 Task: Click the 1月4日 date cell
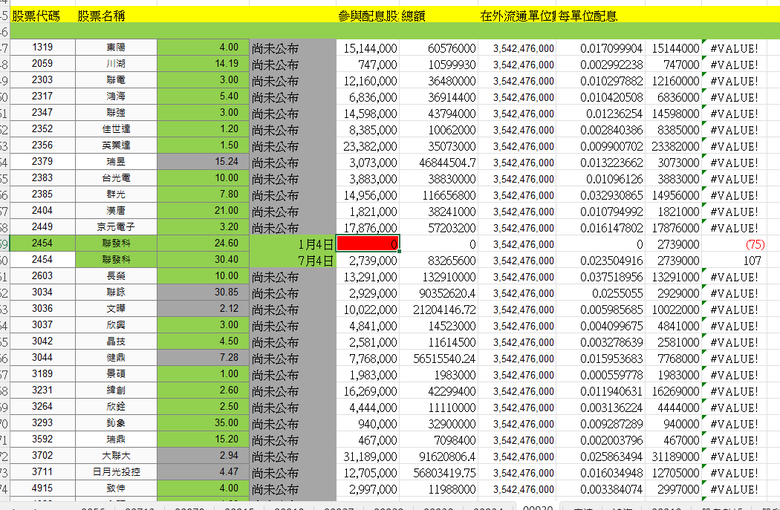tap(293, 244)
